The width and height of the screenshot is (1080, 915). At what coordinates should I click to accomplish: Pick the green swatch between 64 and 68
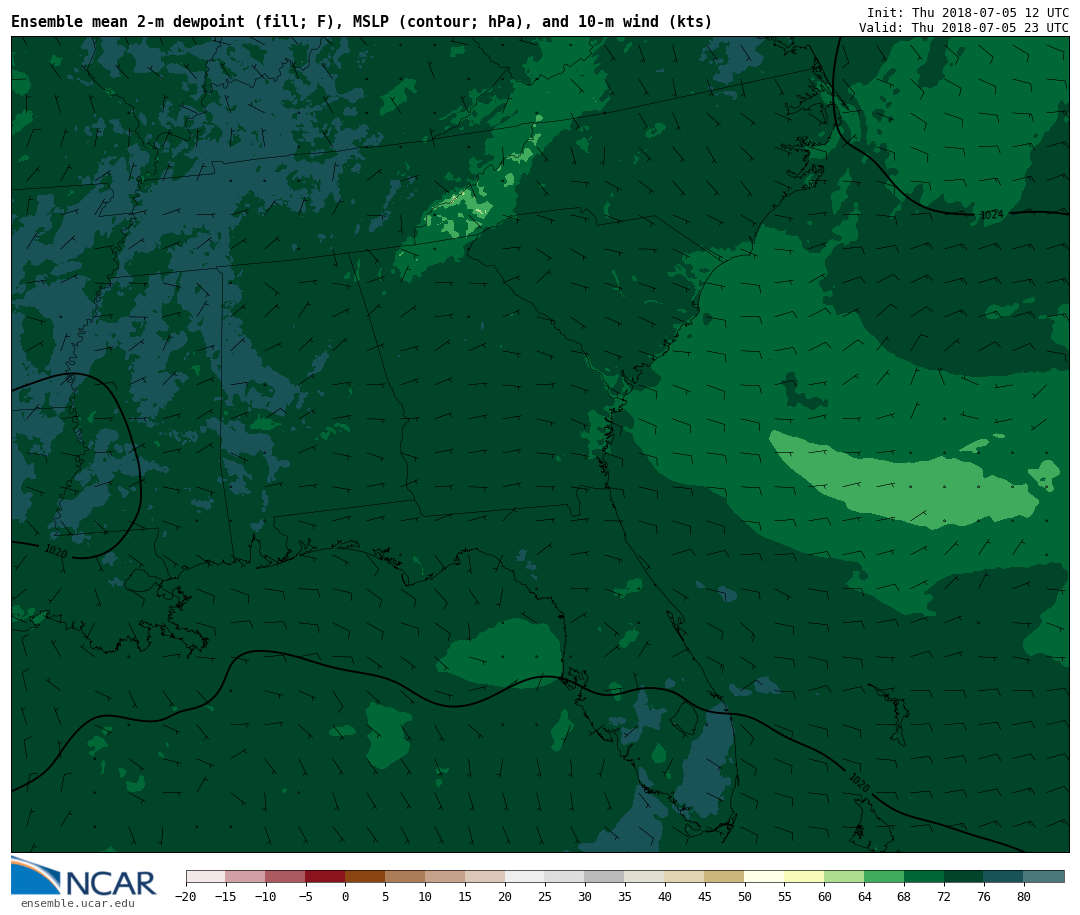(885, 877)
